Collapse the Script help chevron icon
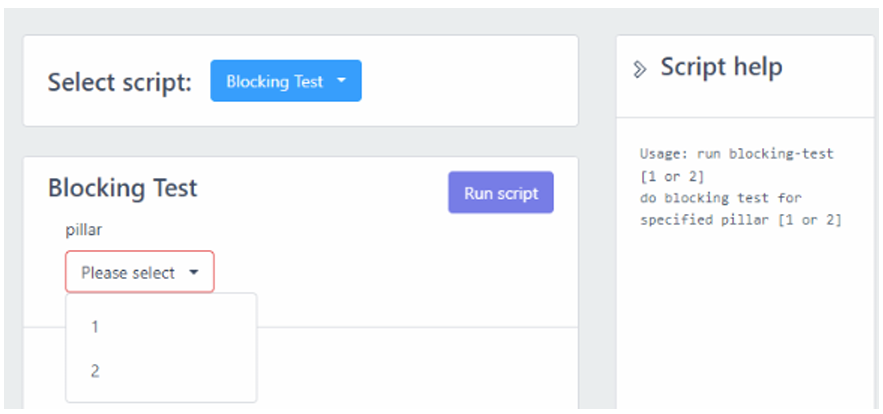The image size is (883, 414). pyautogui.click(x=640, y=69)
